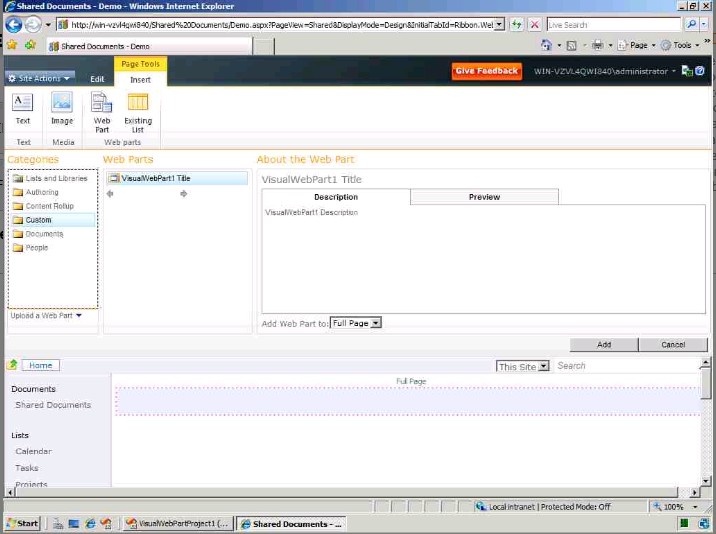Open a new blank browser tab
716x534 pixels.
263,47
